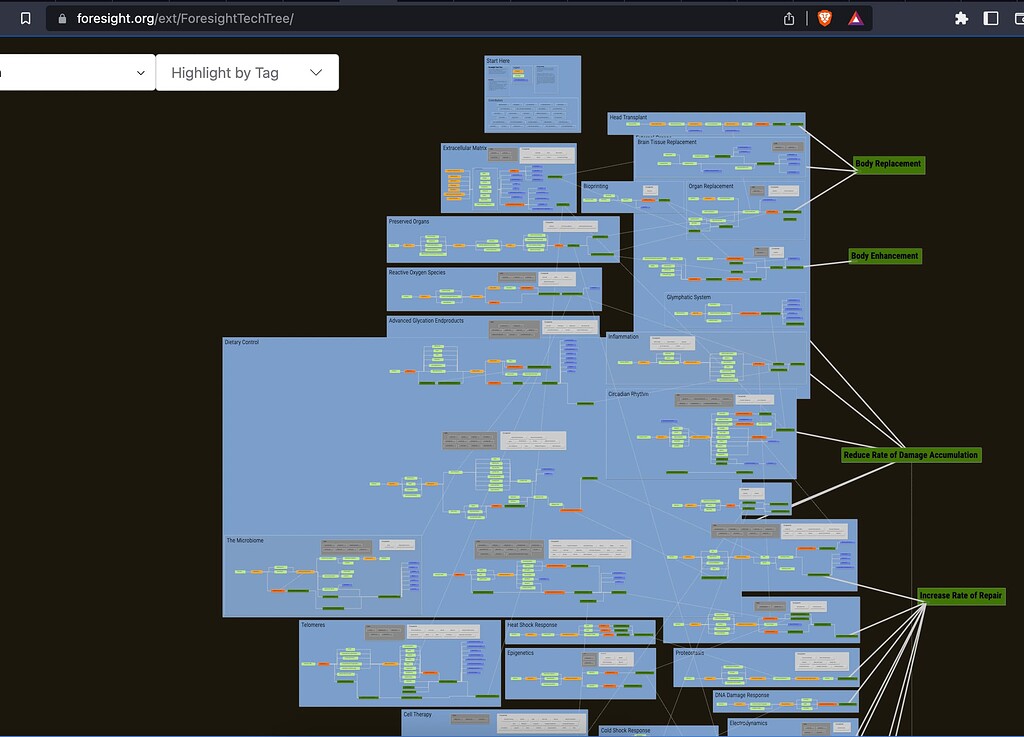Screen dimensions: 1024x737
Task: Select the Extracellular Matrix section
Action: [509, 178]
